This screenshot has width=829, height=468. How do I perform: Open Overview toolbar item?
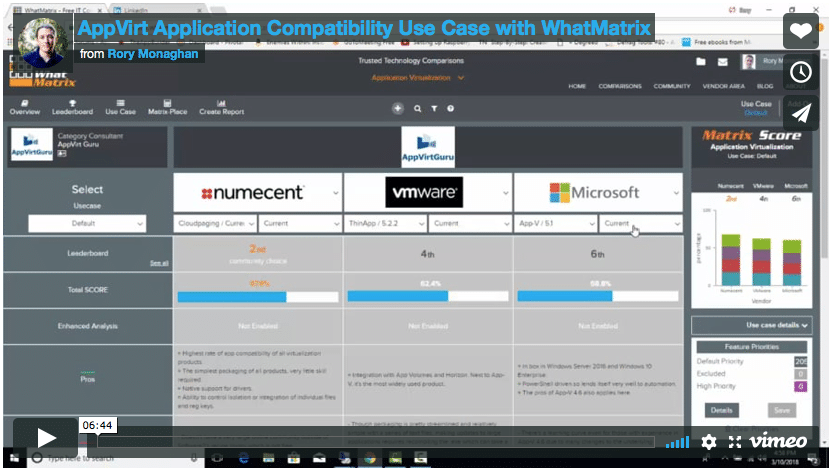point(24,107)
